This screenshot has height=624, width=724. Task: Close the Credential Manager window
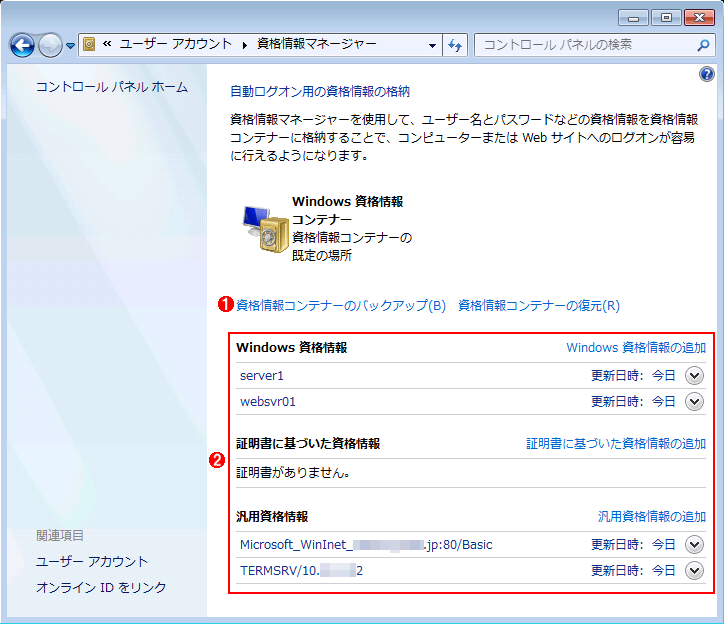[x=699, y=18]
